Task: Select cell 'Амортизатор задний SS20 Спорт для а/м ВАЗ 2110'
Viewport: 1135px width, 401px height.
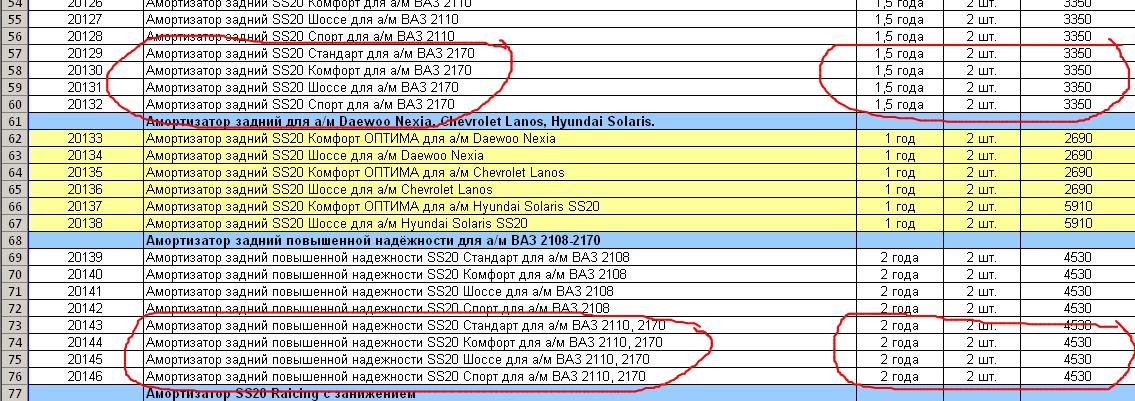Action: [x=499, y=36]
